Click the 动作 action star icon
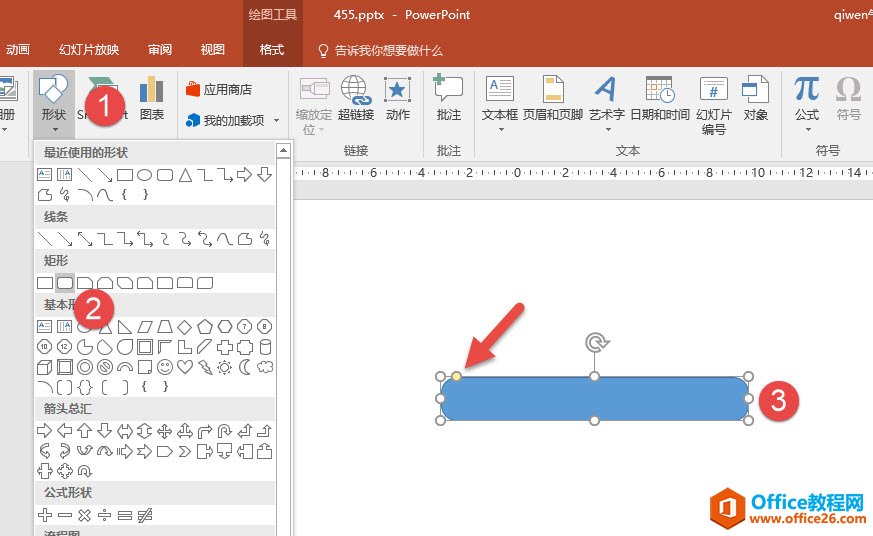873x536 pixels. tap(398, 90)
